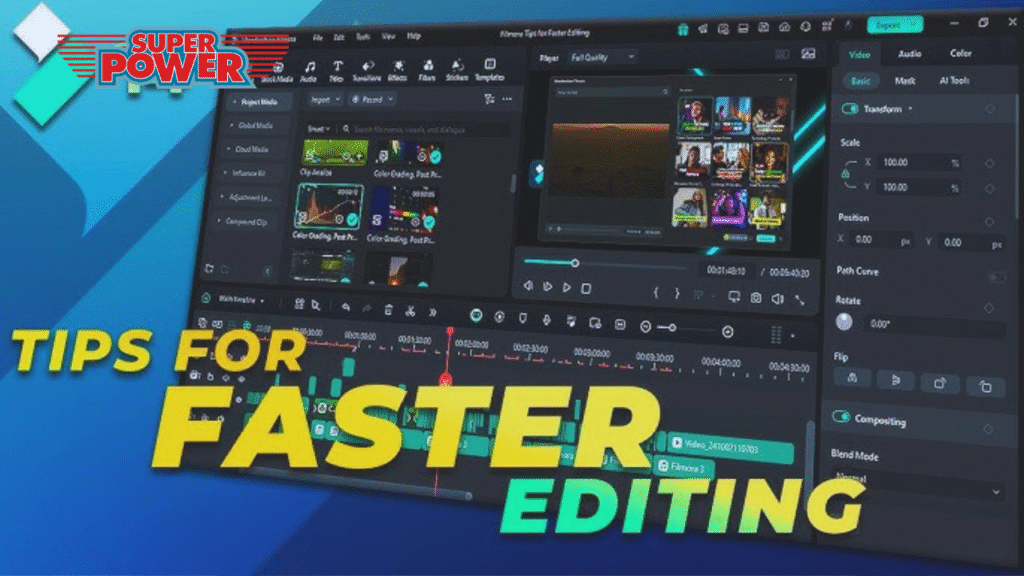Toggle the Compositing switch

840,417
